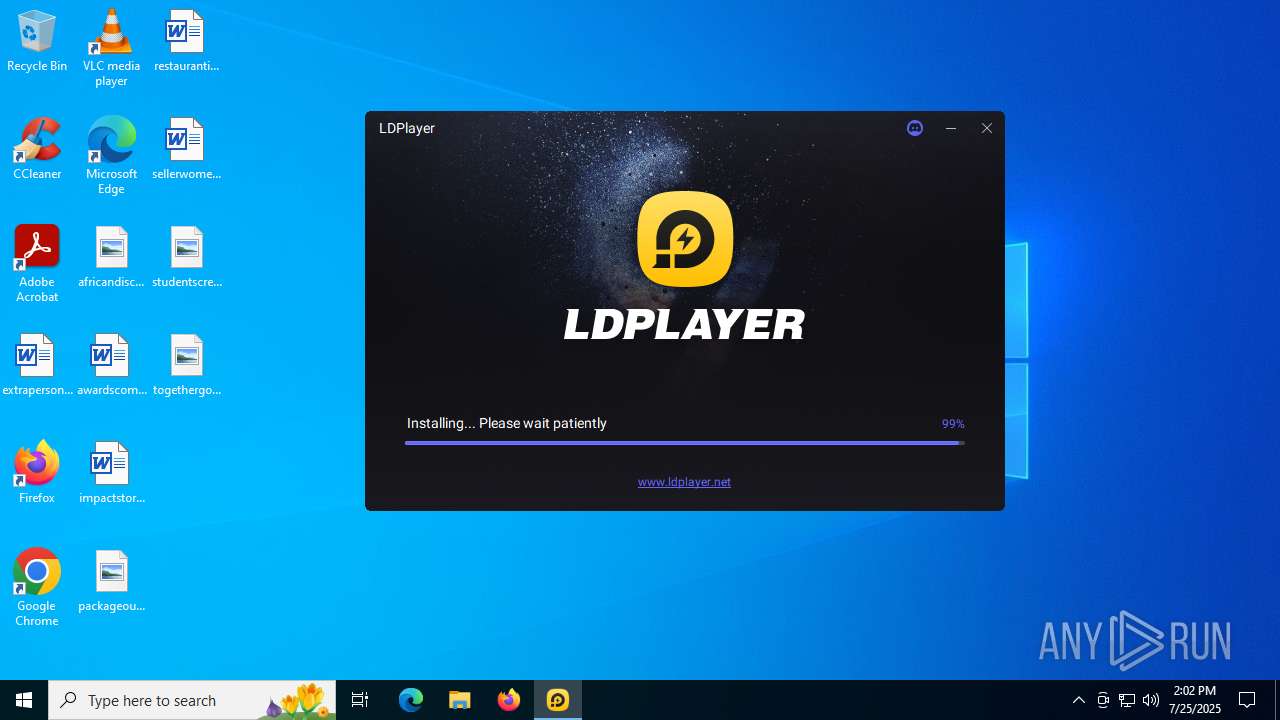Viewport: 1280px width, 720px height.
Task: Select the studentscre... image file
Action: pos(186,258)
